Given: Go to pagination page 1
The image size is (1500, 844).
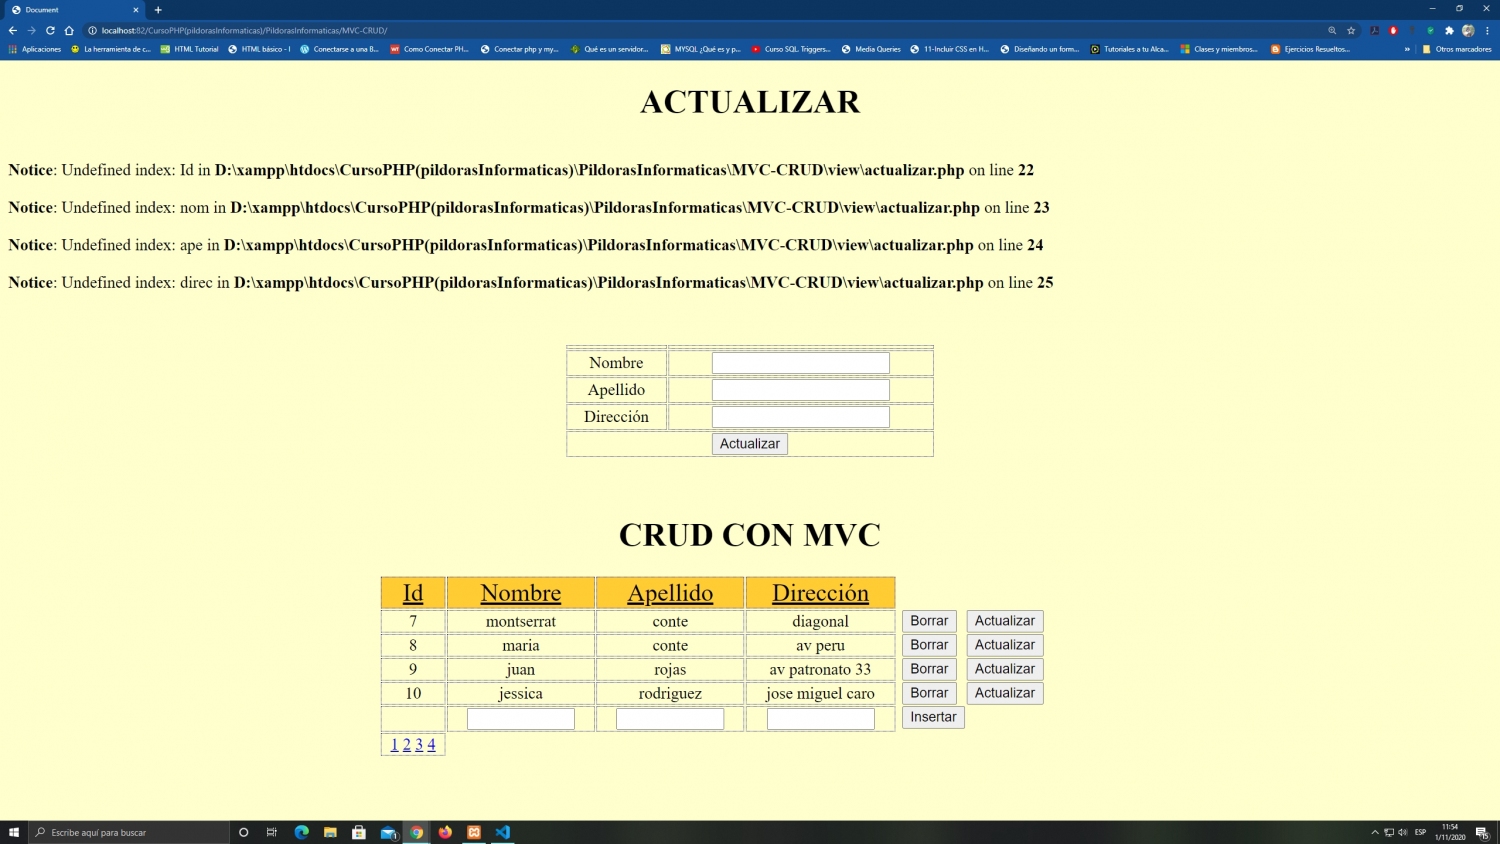Looking at the screenshot, I should (394, 744).
